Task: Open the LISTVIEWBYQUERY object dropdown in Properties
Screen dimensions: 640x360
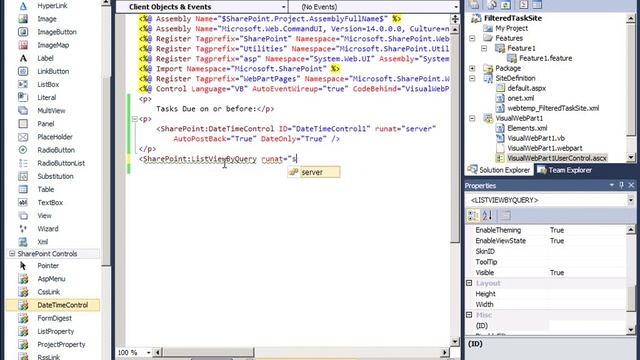Action: click(631, 200)
